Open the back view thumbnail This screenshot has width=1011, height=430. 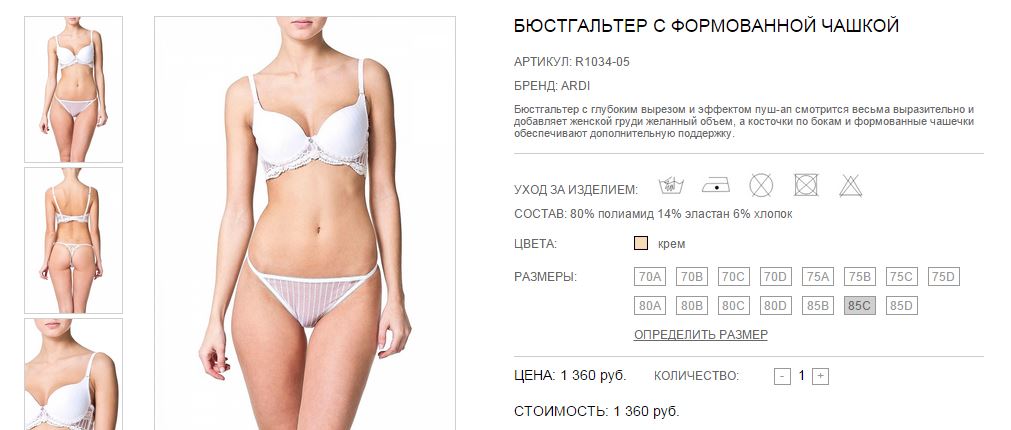pos(74,240)
